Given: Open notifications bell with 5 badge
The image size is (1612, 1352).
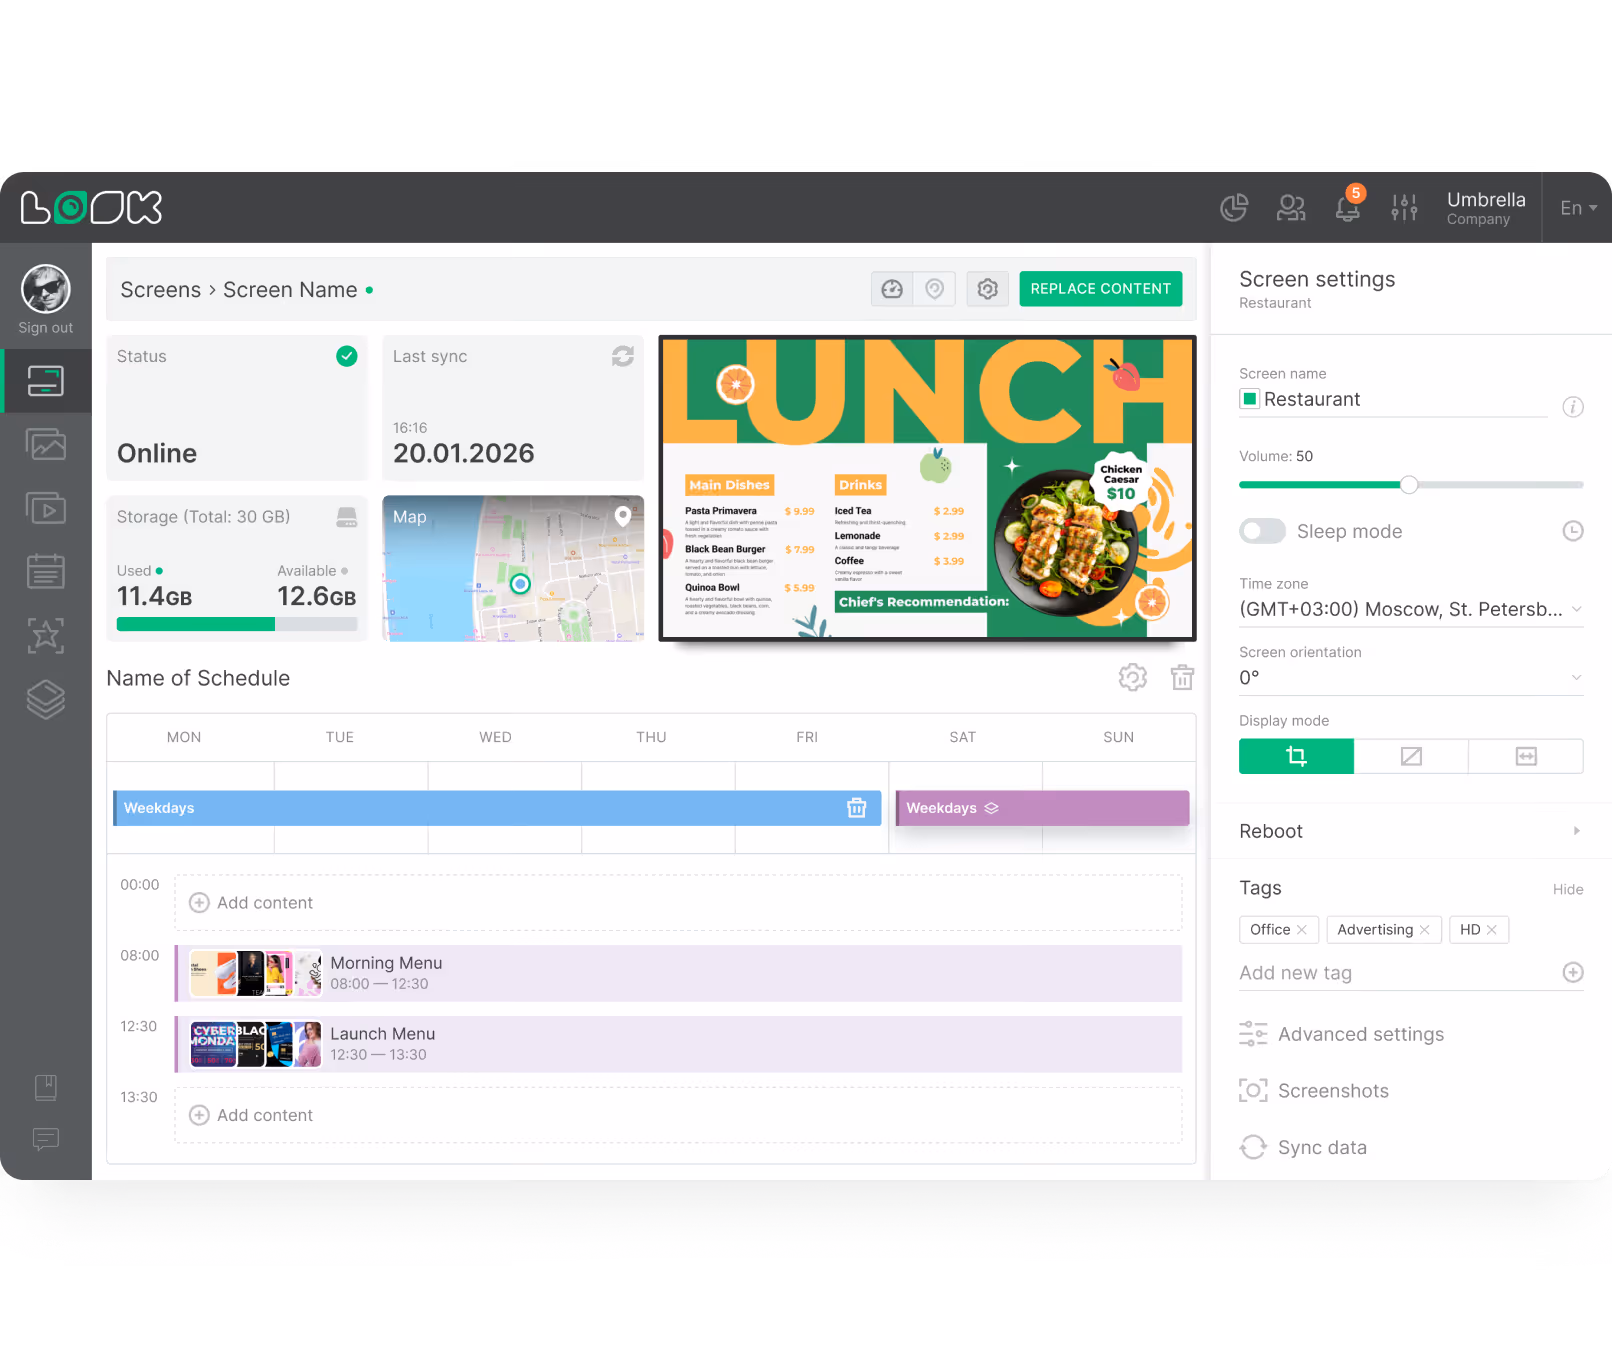Looking at the screenshot, I should tap(1348, 208).
